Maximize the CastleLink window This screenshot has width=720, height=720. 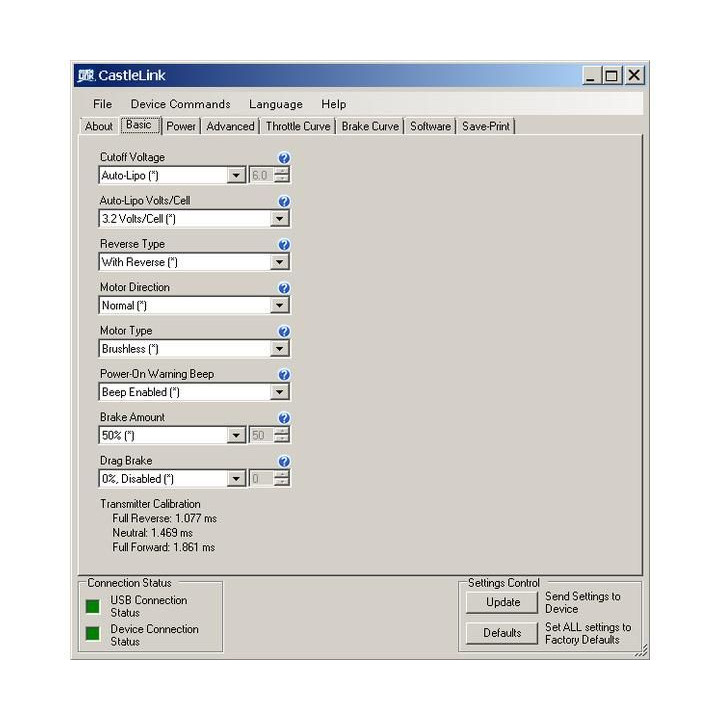click(x=612, y=75)
